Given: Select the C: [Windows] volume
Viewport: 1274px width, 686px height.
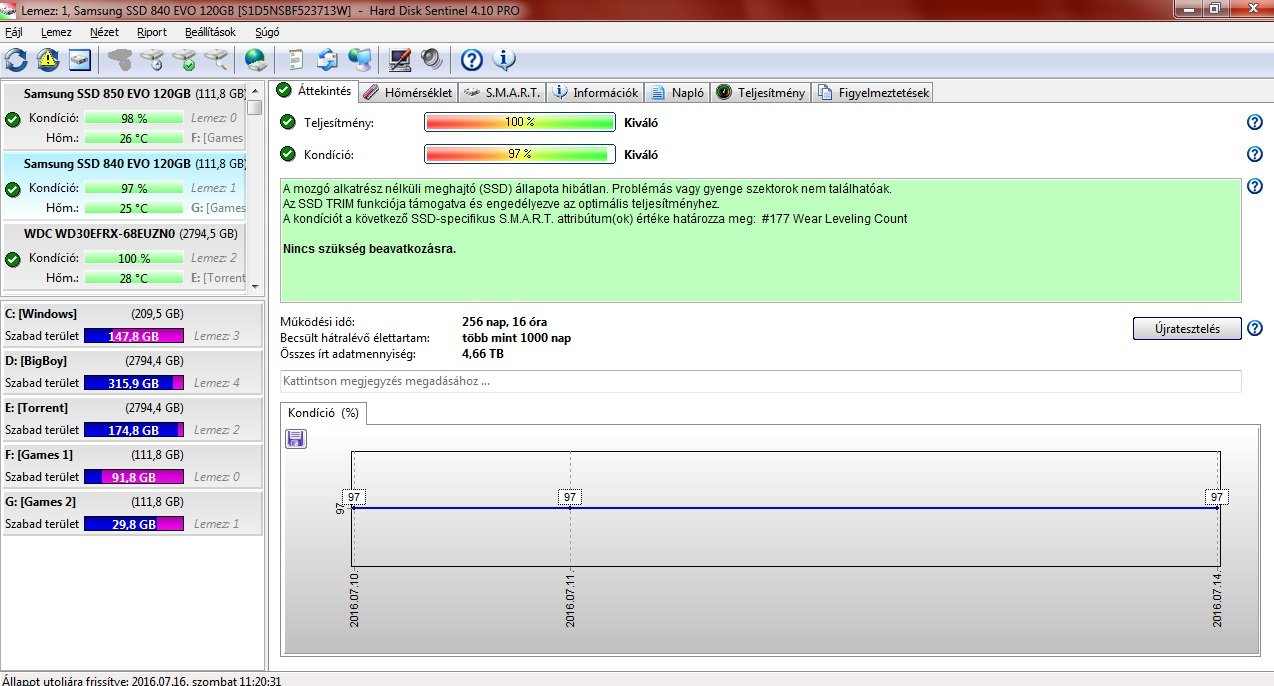Looking at the screenshot, I should pos(132,324).
